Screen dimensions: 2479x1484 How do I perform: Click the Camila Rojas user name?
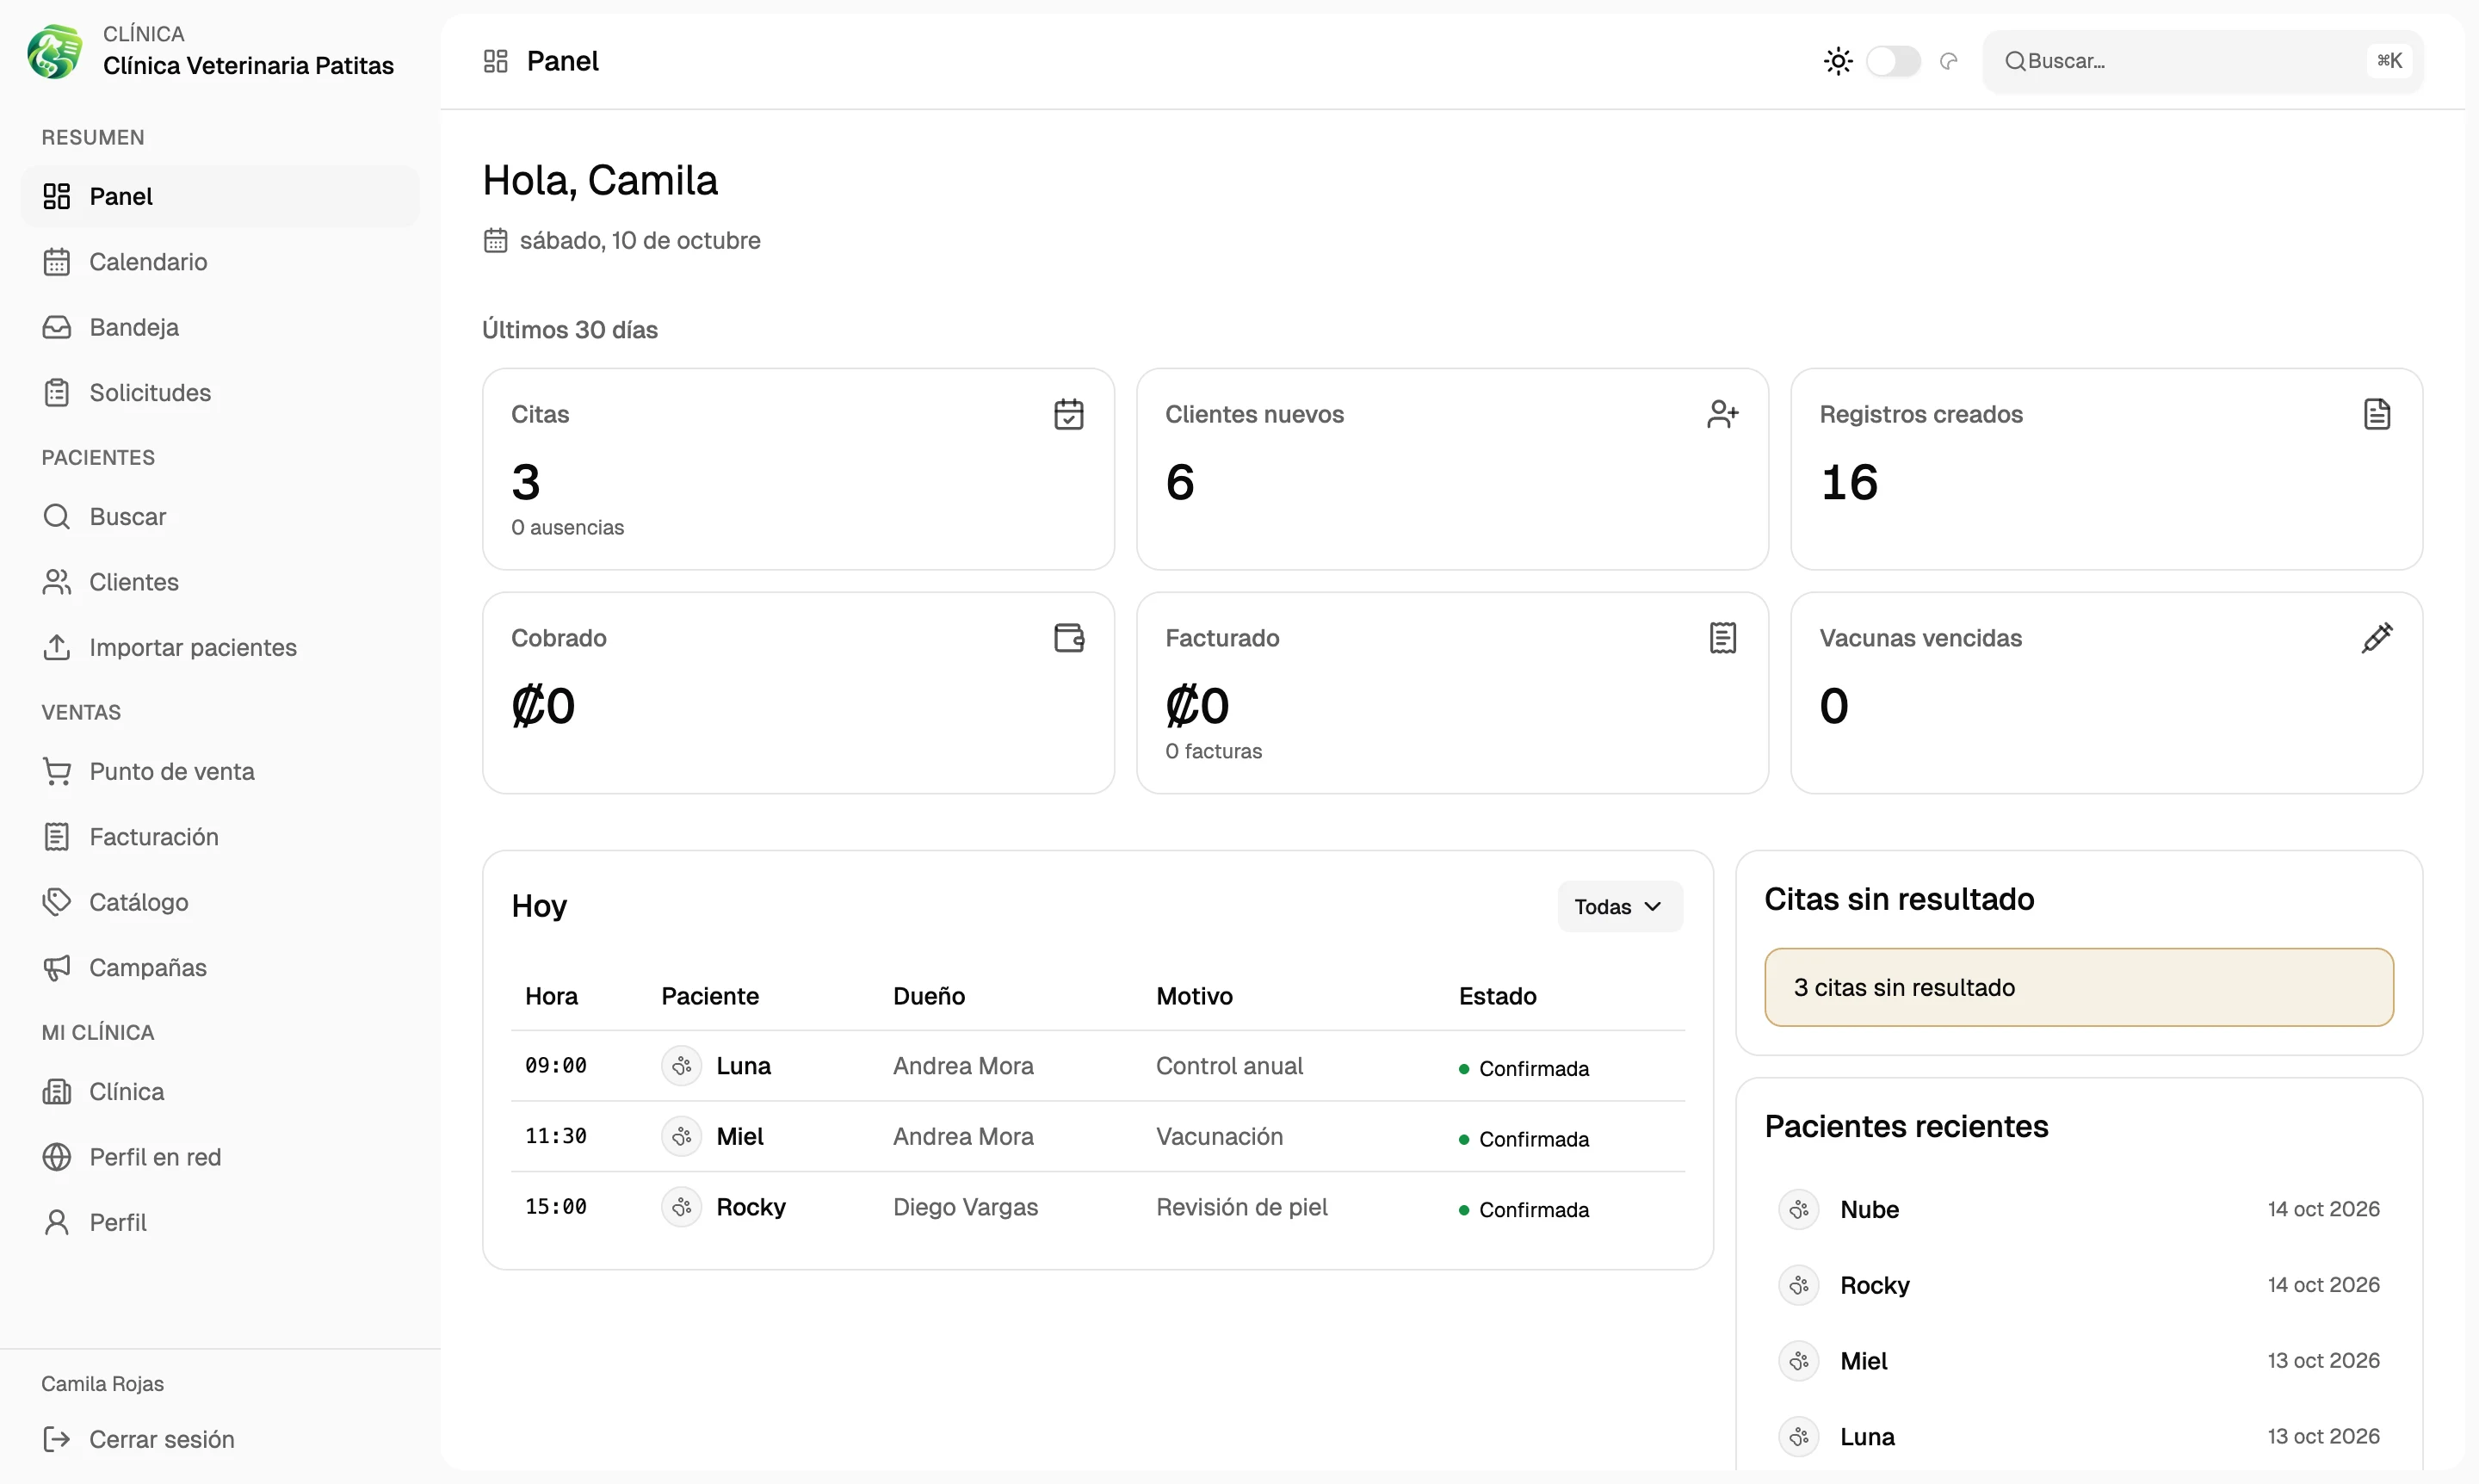point(103,1384)
